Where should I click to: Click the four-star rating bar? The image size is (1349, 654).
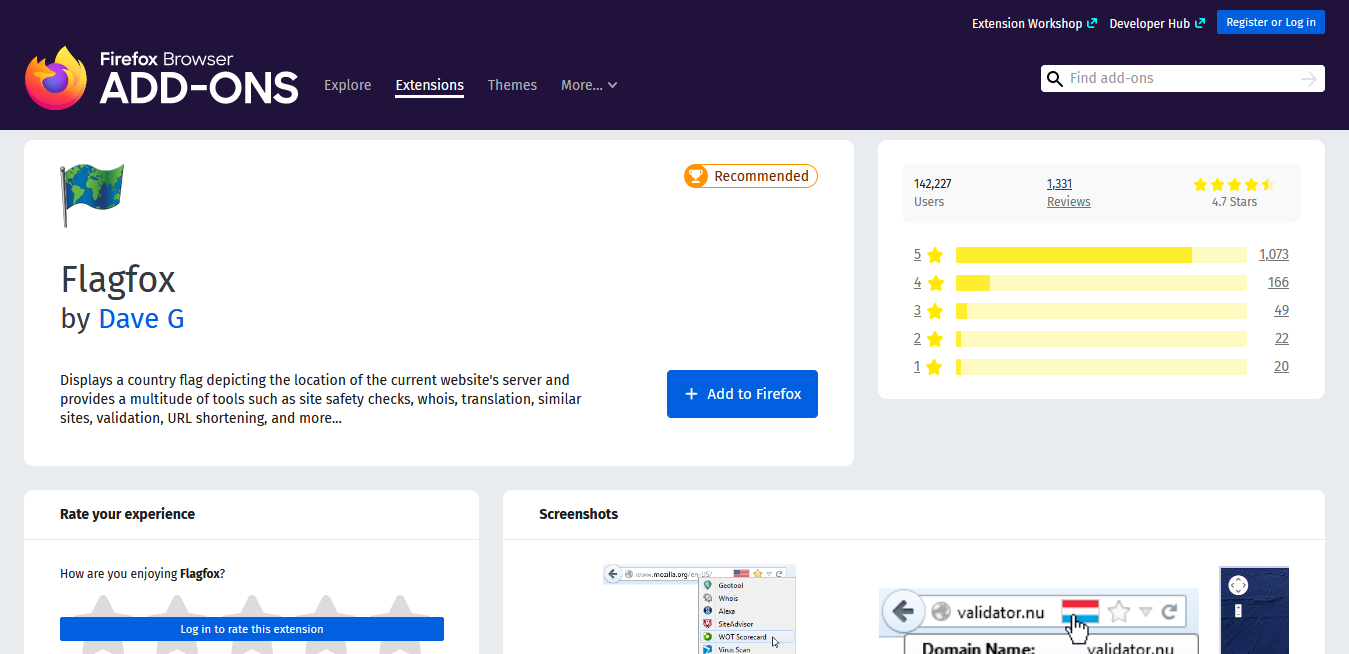click(x=1101, y=283)
